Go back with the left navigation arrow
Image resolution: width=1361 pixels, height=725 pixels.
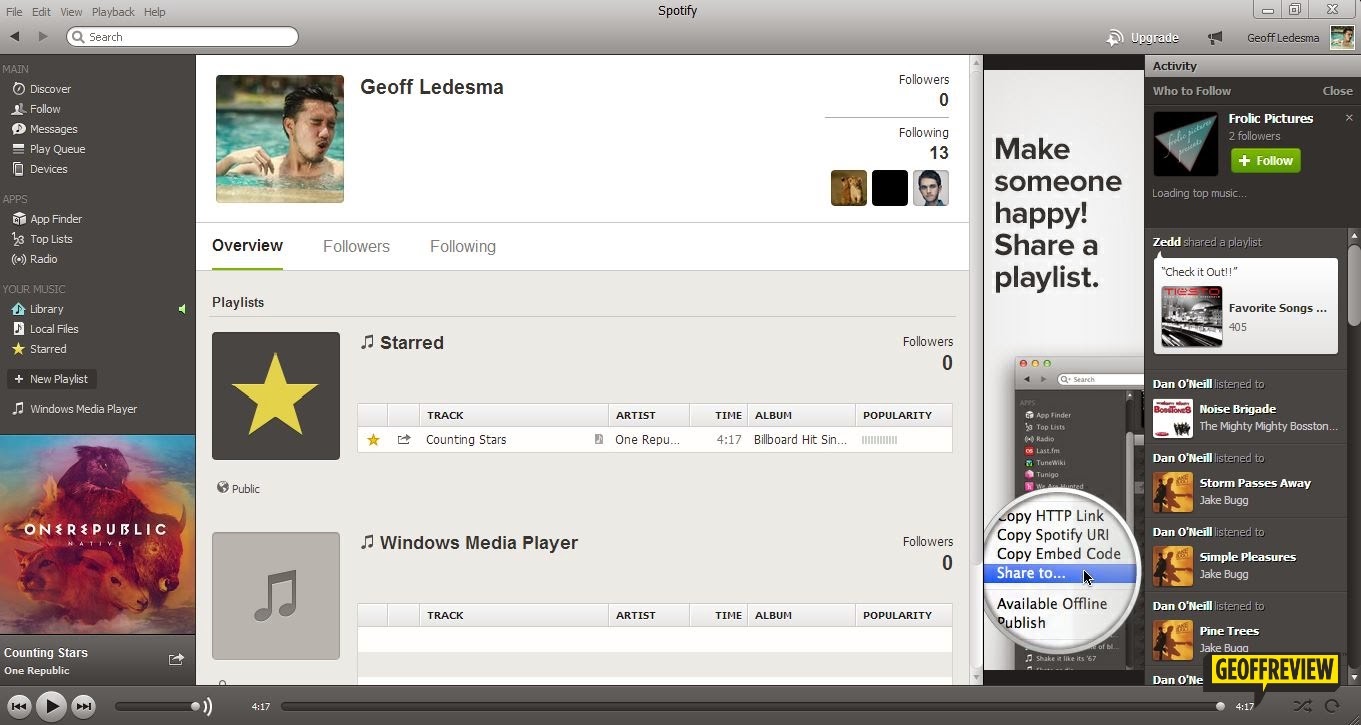click(x=15, y=37)
